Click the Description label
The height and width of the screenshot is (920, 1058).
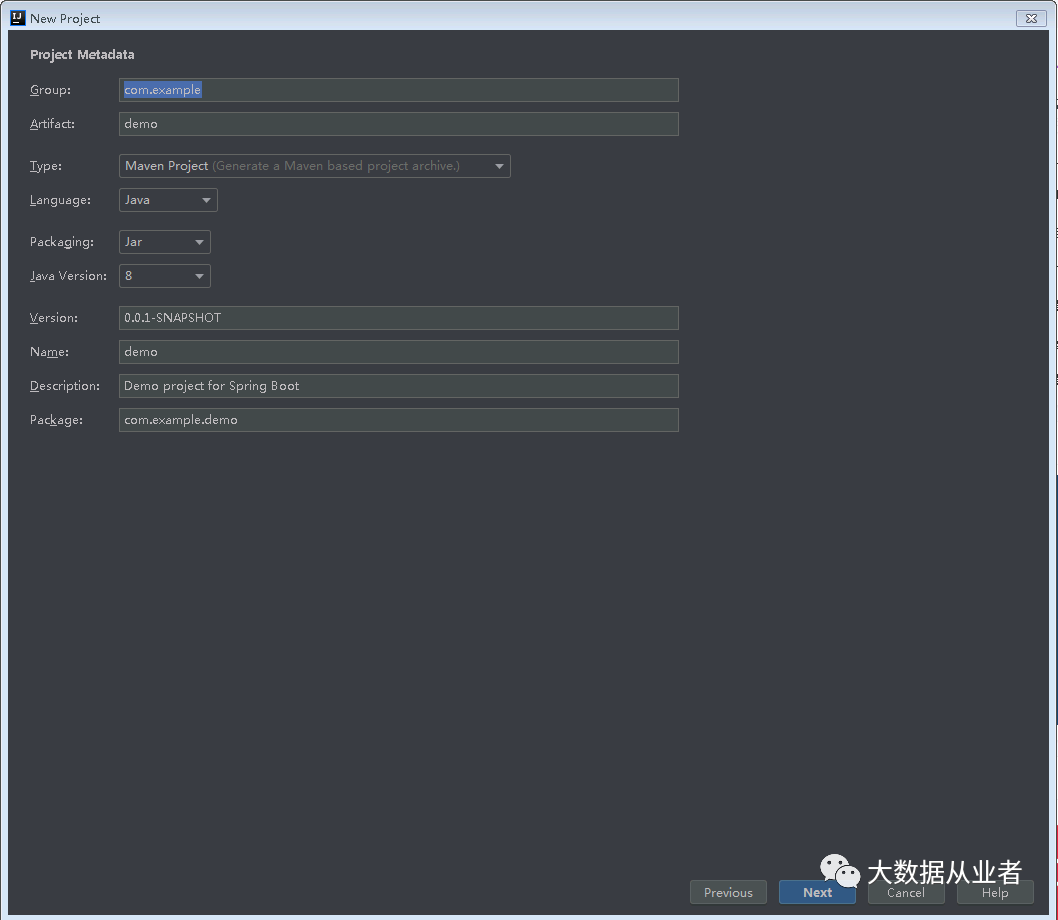65,385
